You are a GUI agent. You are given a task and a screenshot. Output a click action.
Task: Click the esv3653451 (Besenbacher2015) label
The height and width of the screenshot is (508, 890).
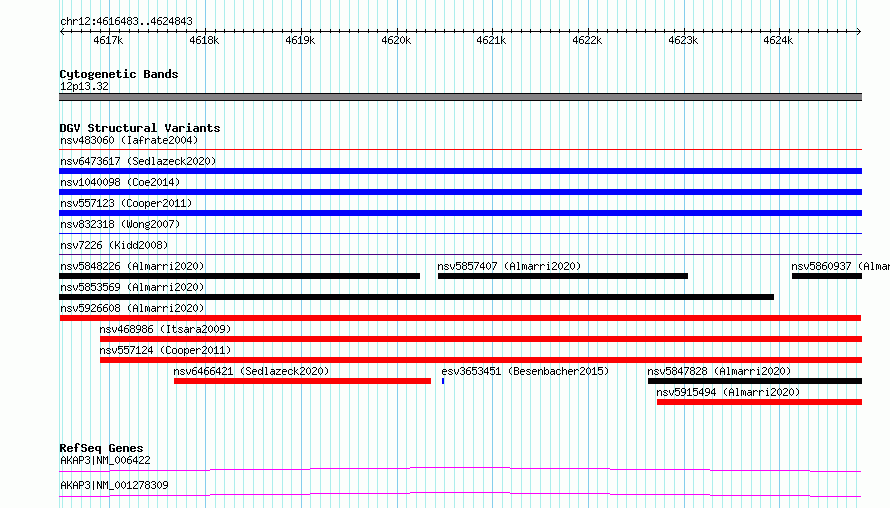tap(525, 371)
